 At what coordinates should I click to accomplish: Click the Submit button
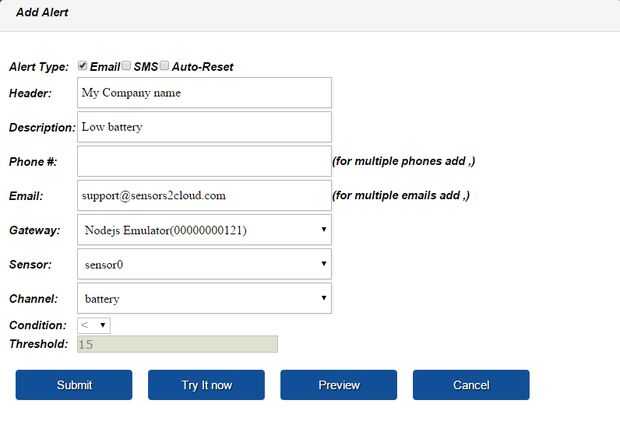pyautogui.click(x=74, y=385)
